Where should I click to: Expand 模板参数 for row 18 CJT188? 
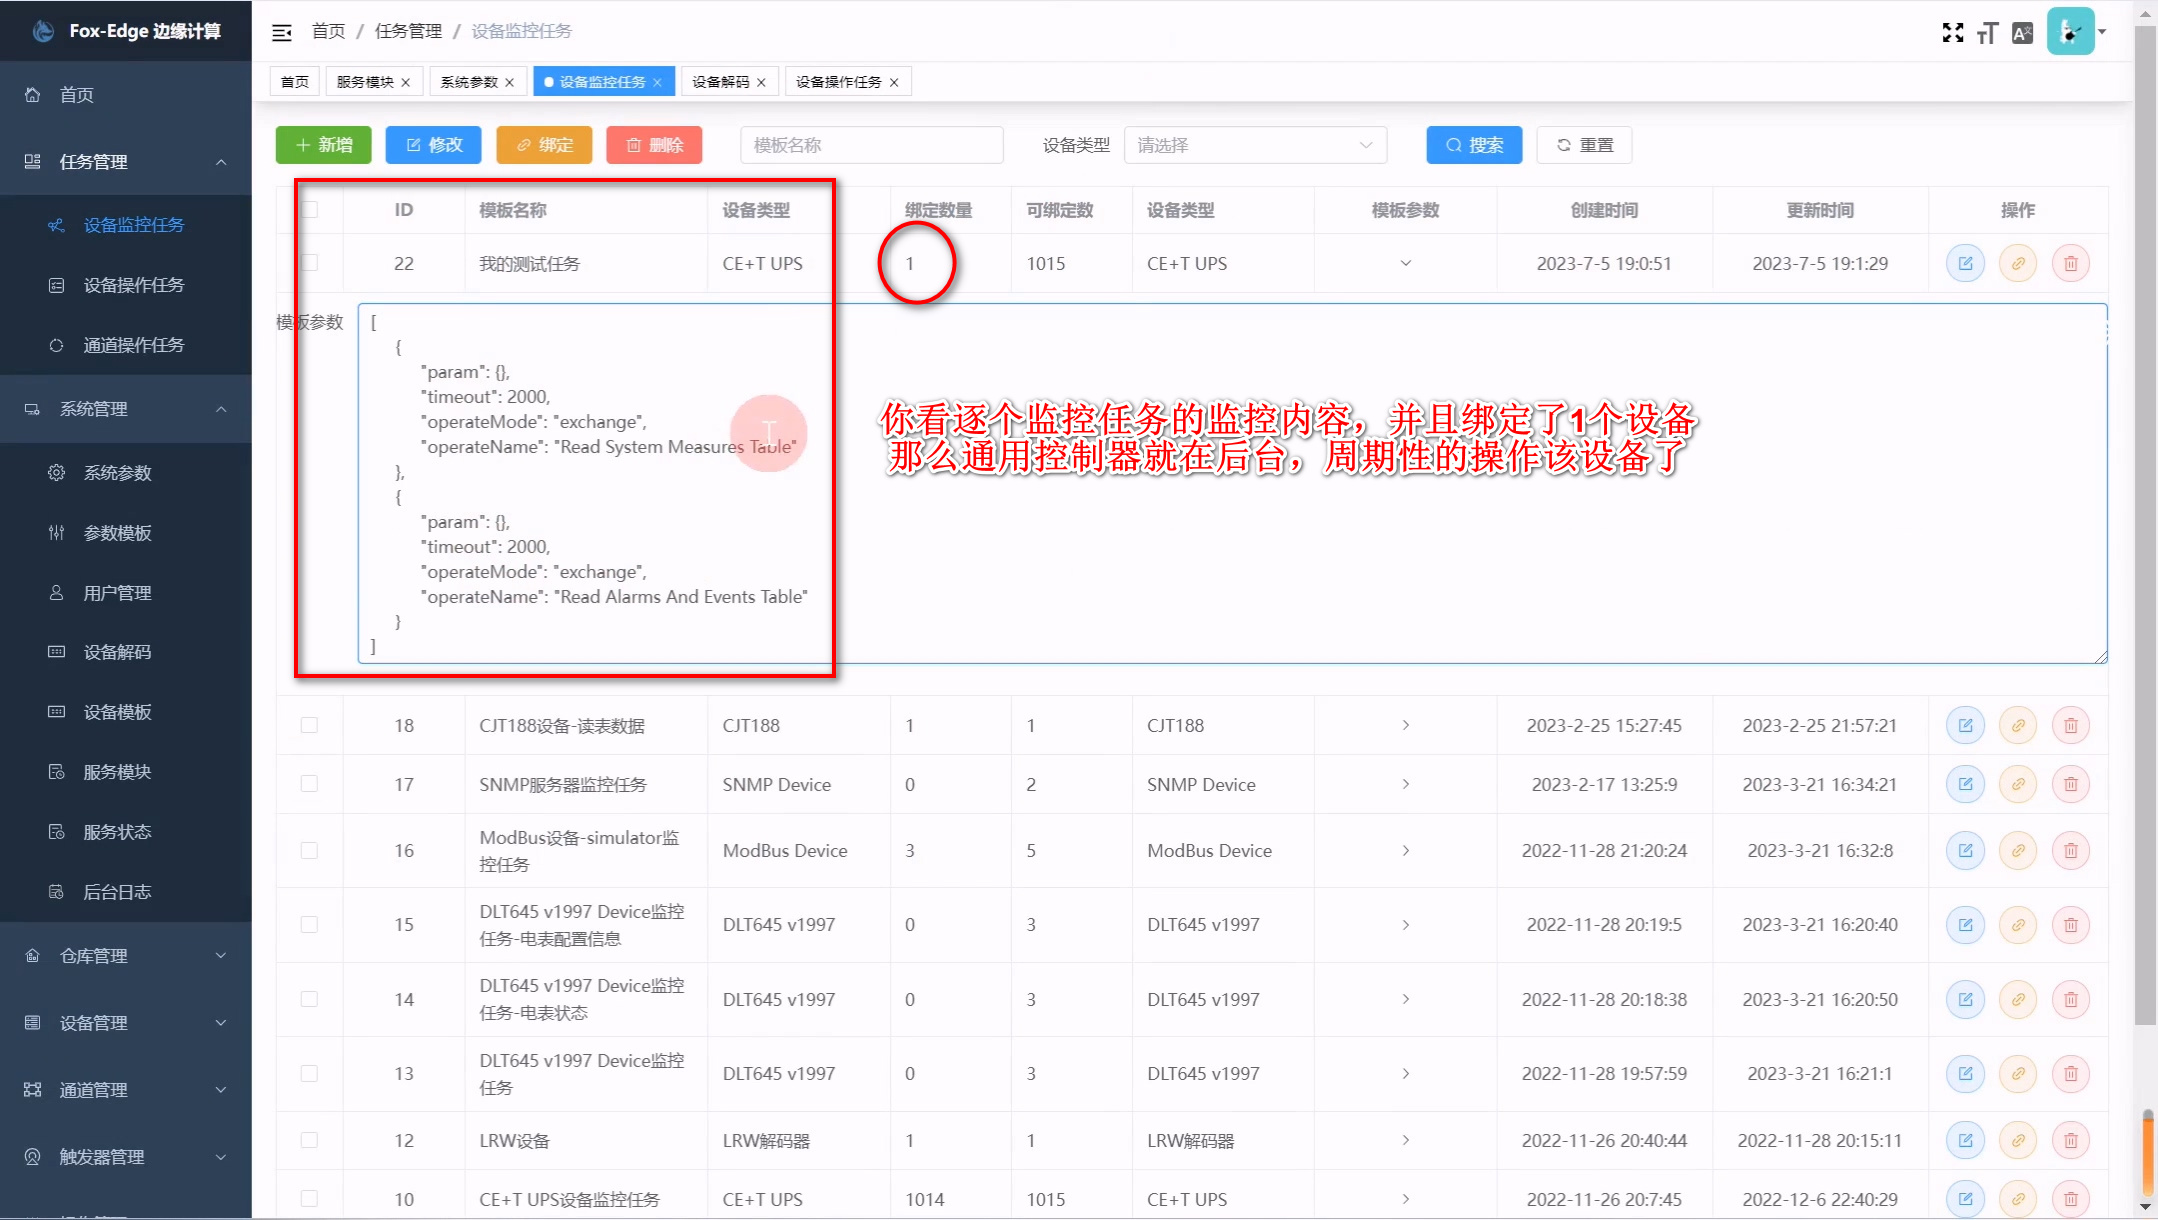tap(1405, 726)
